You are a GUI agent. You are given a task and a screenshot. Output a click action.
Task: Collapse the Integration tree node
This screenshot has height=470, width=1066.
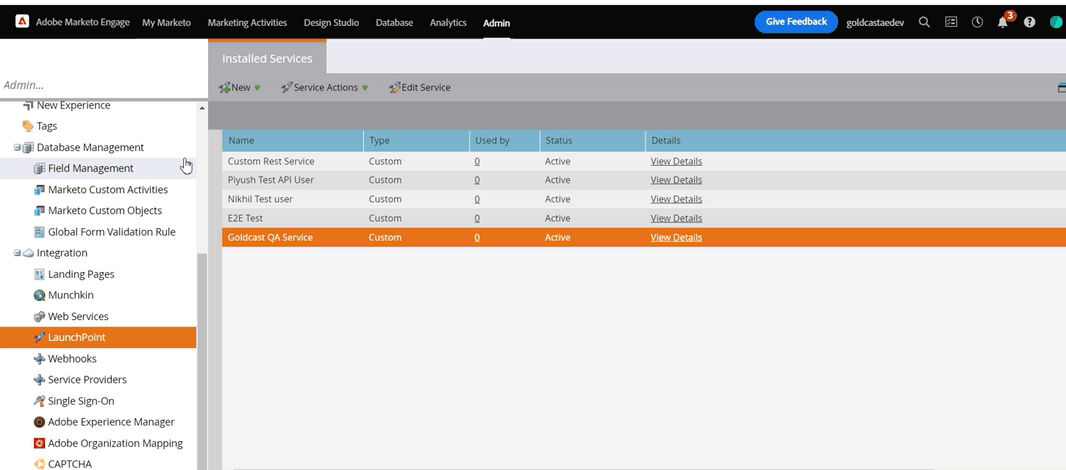coord(17,253)
